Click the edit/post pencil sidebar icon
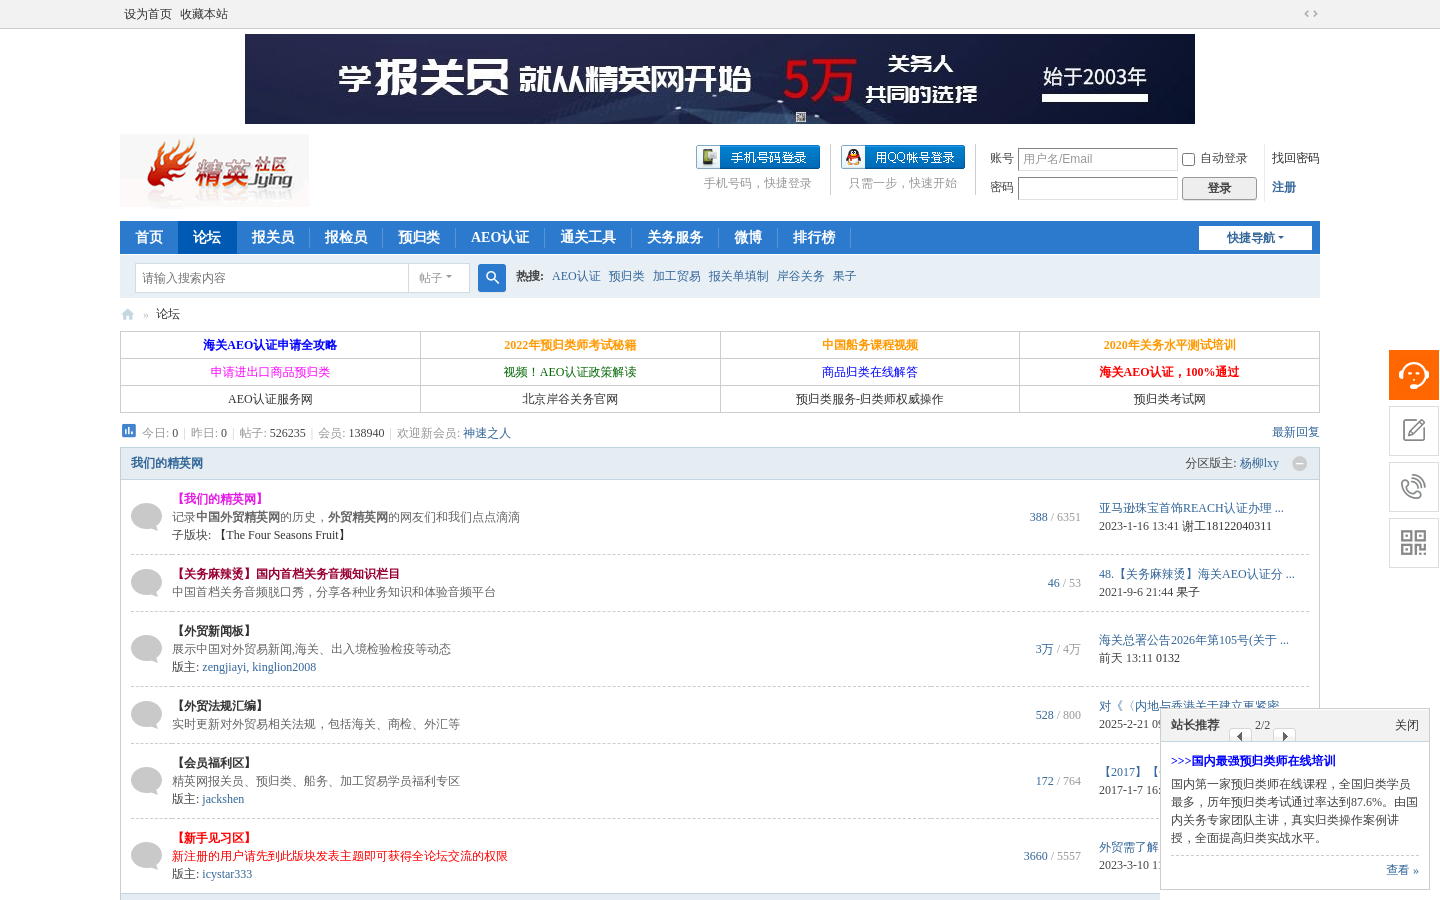The height and width of the screenshot is (900, 1440). point(1414,431)
